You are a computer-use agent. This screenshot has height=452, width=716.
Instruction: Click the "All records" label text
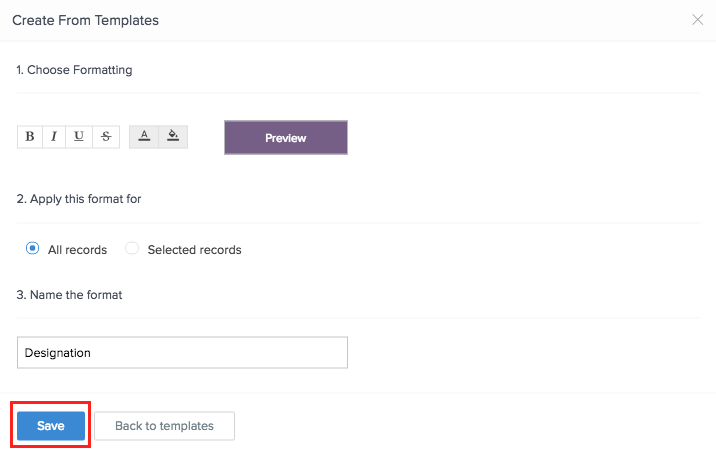click(x=77, y=250)
